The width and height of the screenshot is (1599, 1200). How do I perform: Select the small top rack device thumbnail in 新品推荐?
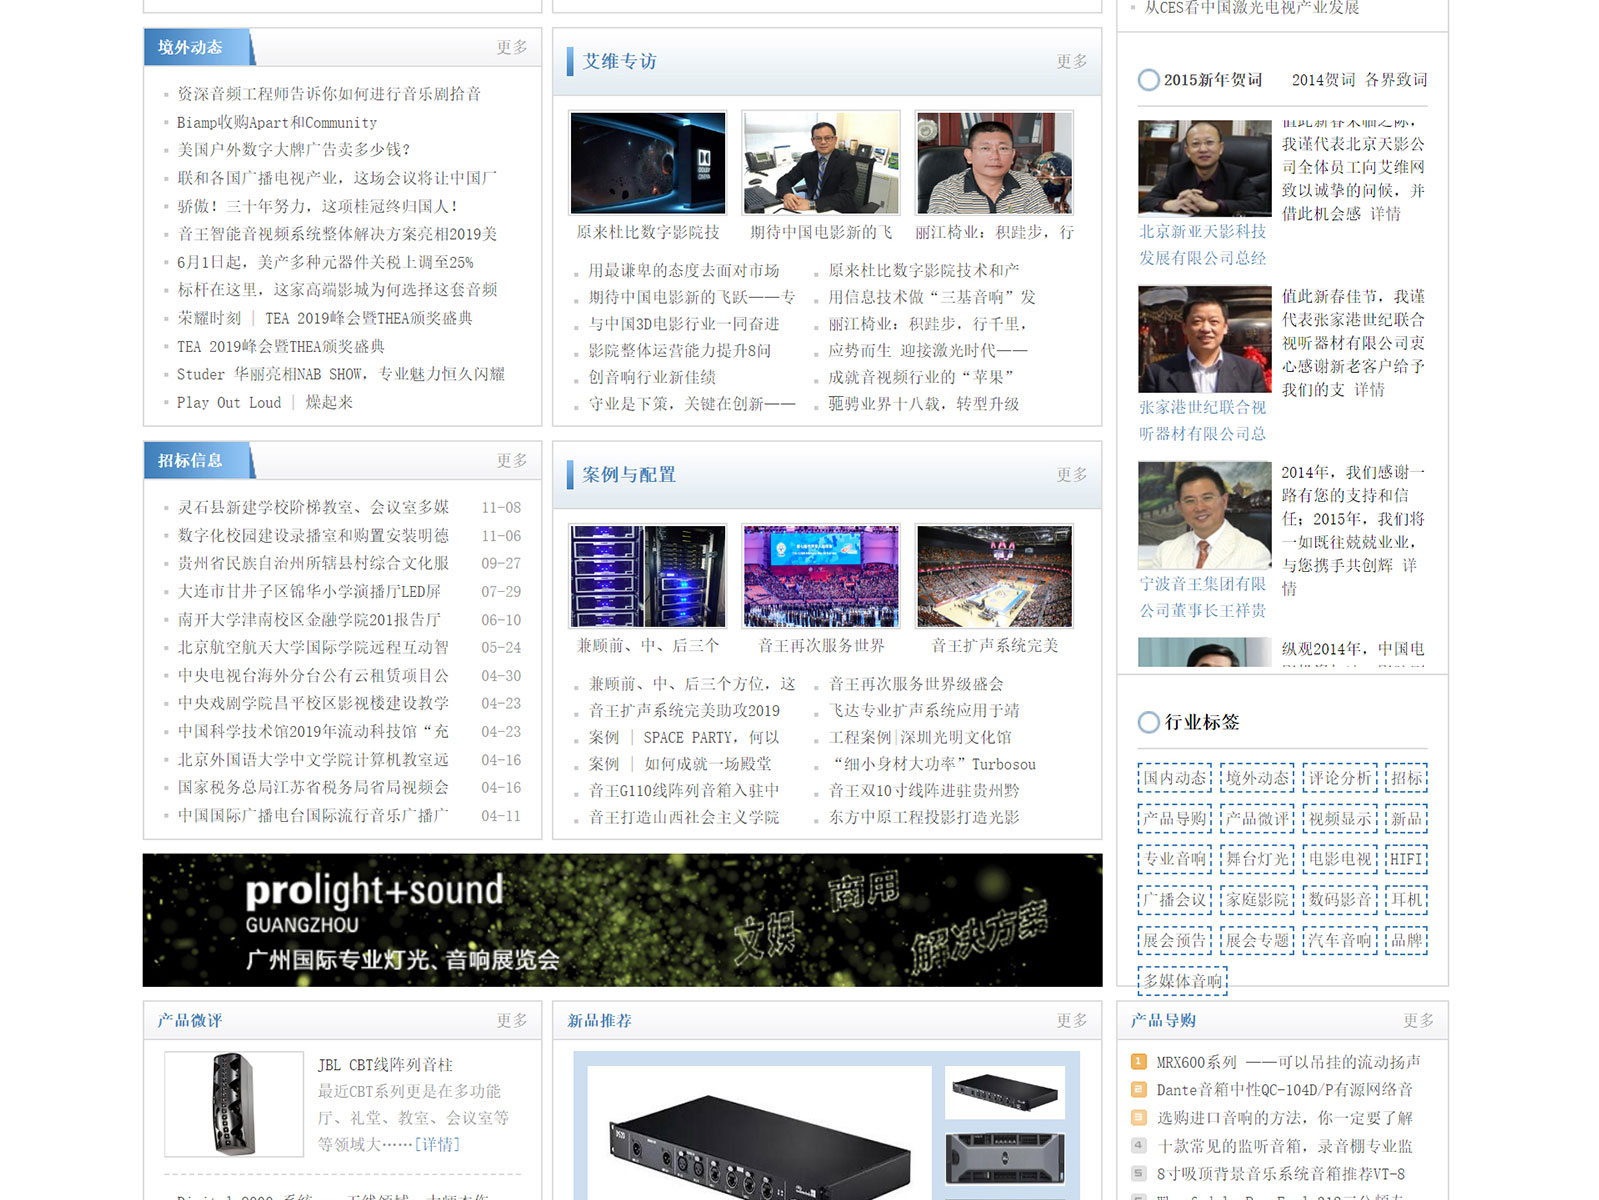tap(1004, 1092)
